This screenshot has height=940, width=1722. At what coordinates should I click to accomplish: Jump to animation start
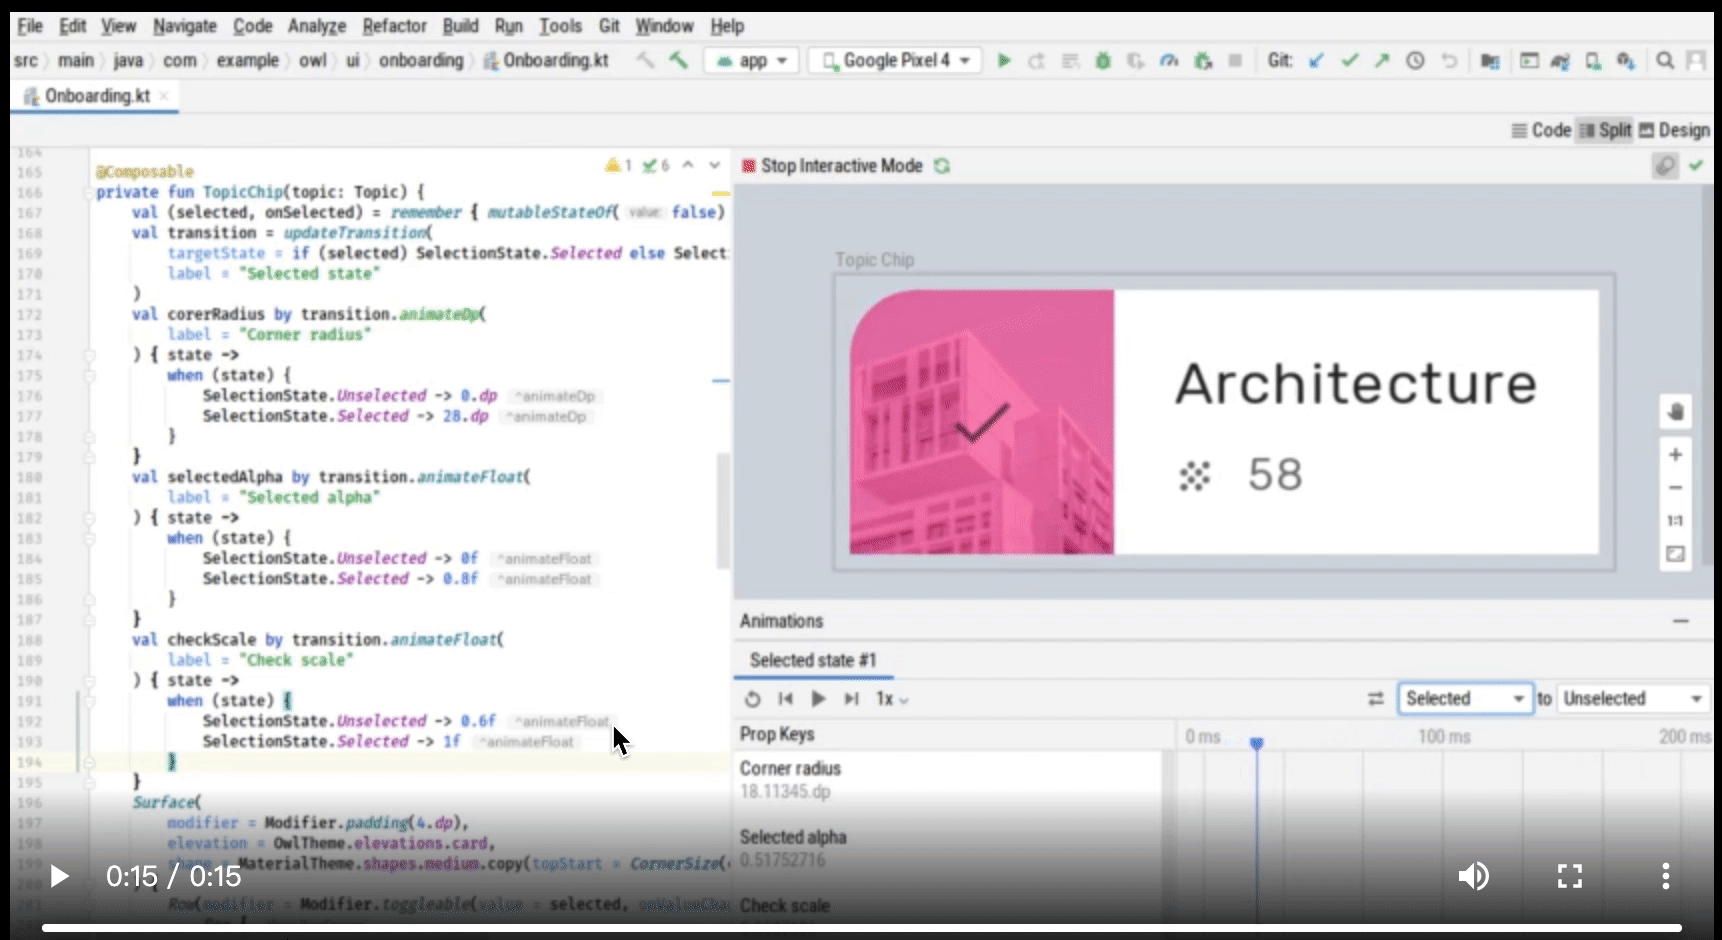786,699
